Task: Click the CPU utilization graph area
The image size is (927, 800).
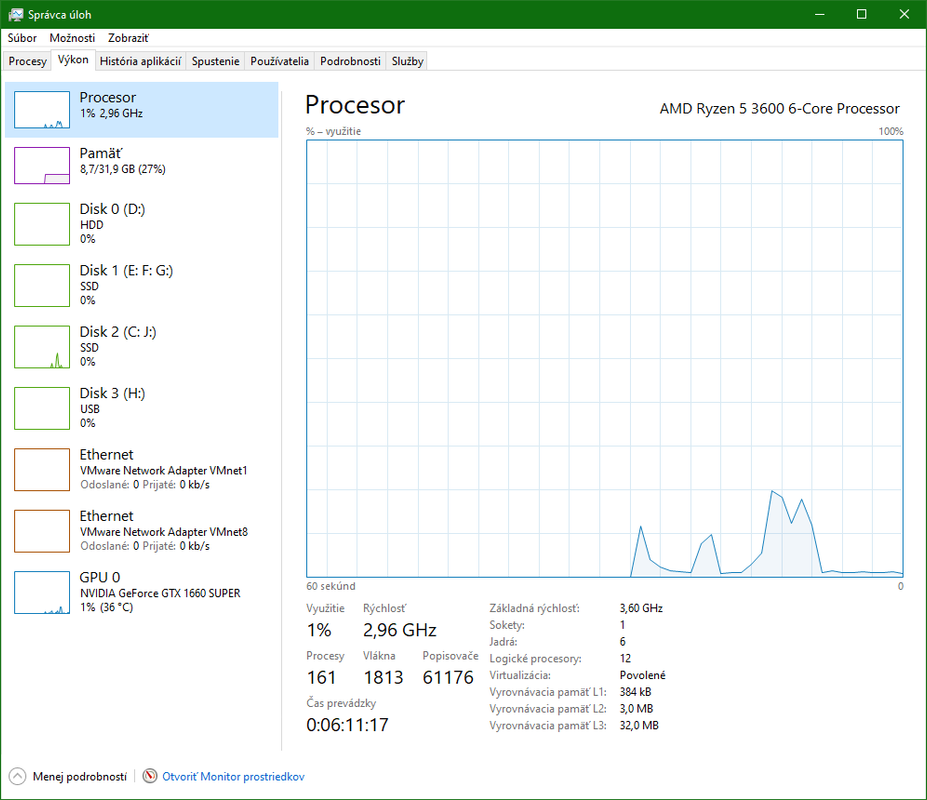Action: click(x=604, y=359)
